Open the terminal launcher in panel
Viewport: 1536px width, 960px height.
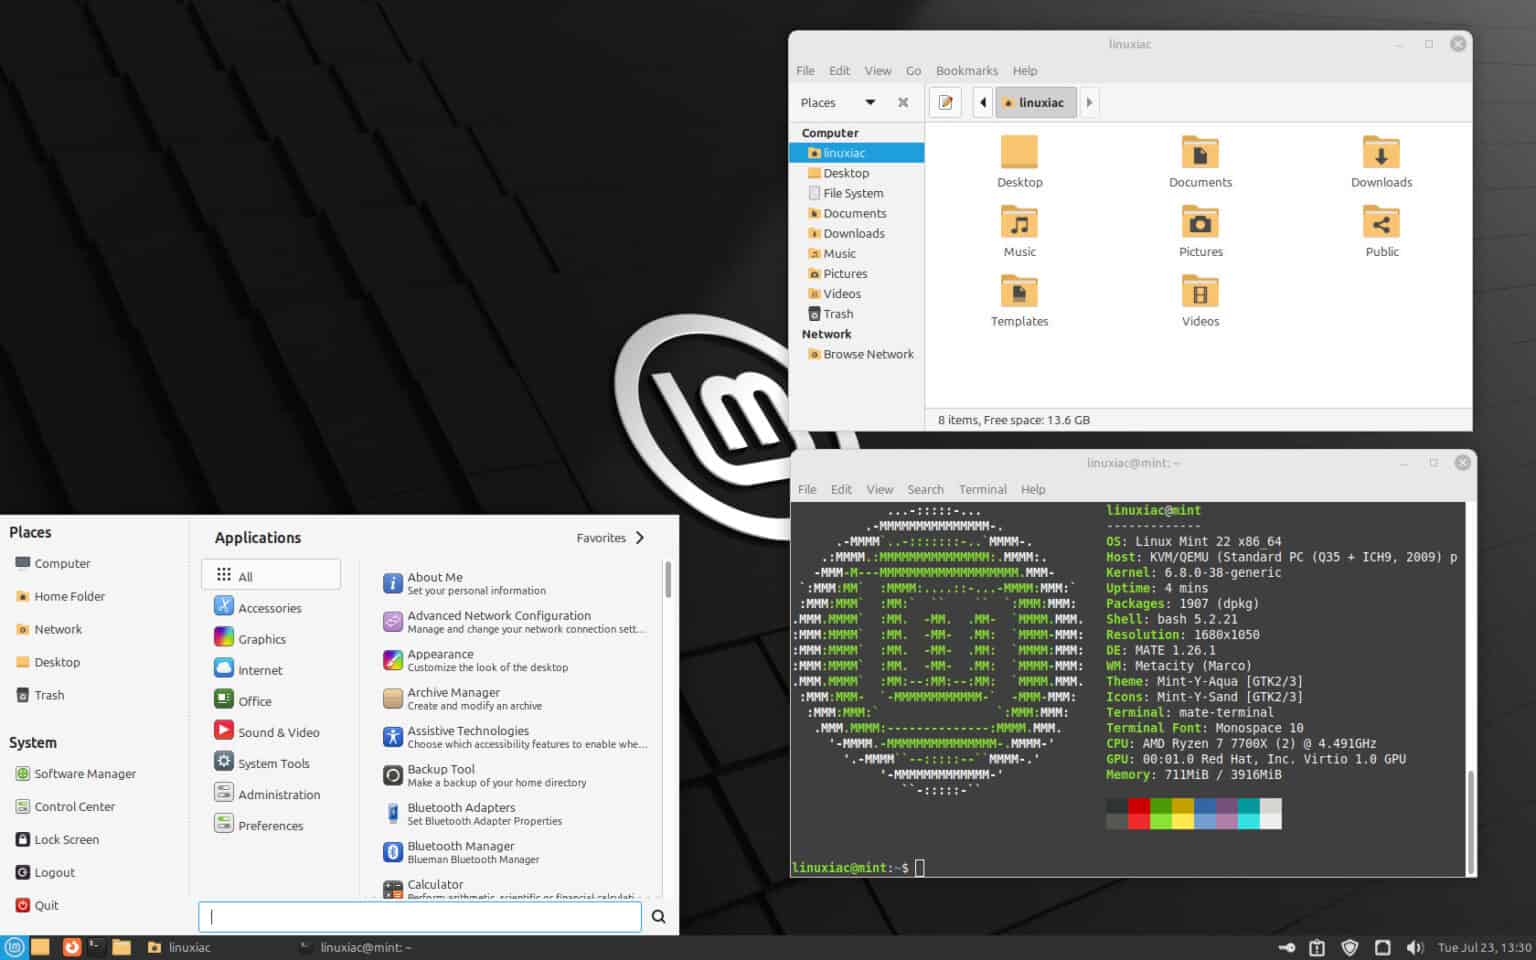(96, 947)
